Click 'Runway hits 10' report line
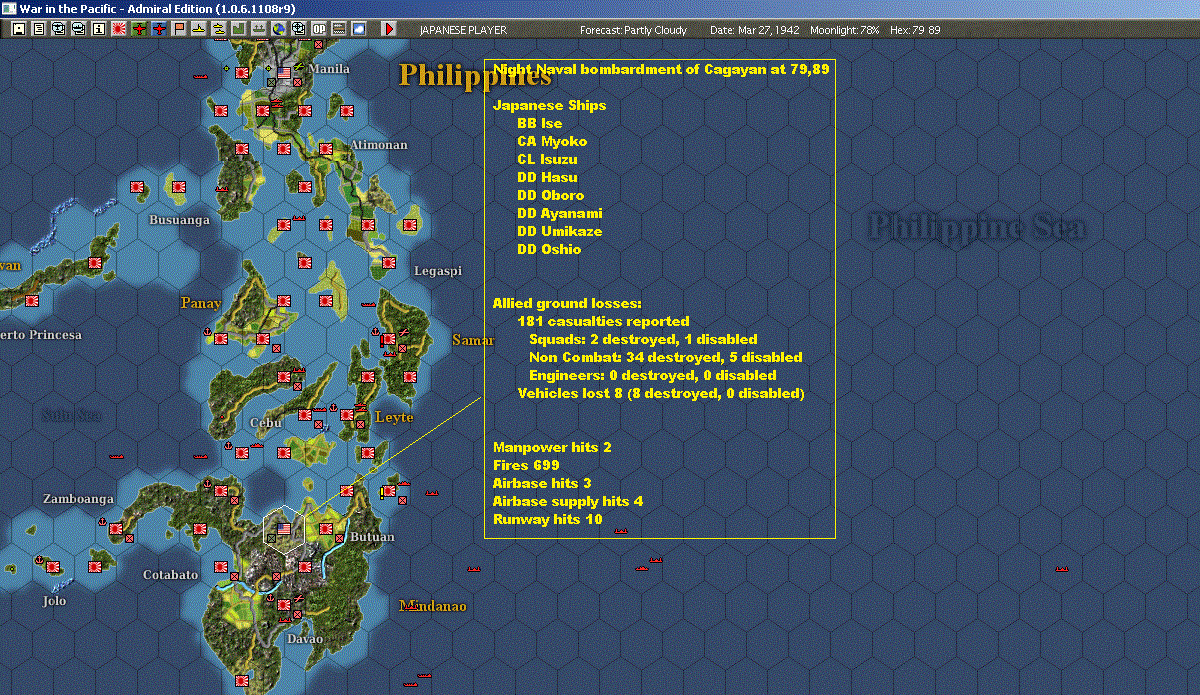 click(x=548, y=519)
